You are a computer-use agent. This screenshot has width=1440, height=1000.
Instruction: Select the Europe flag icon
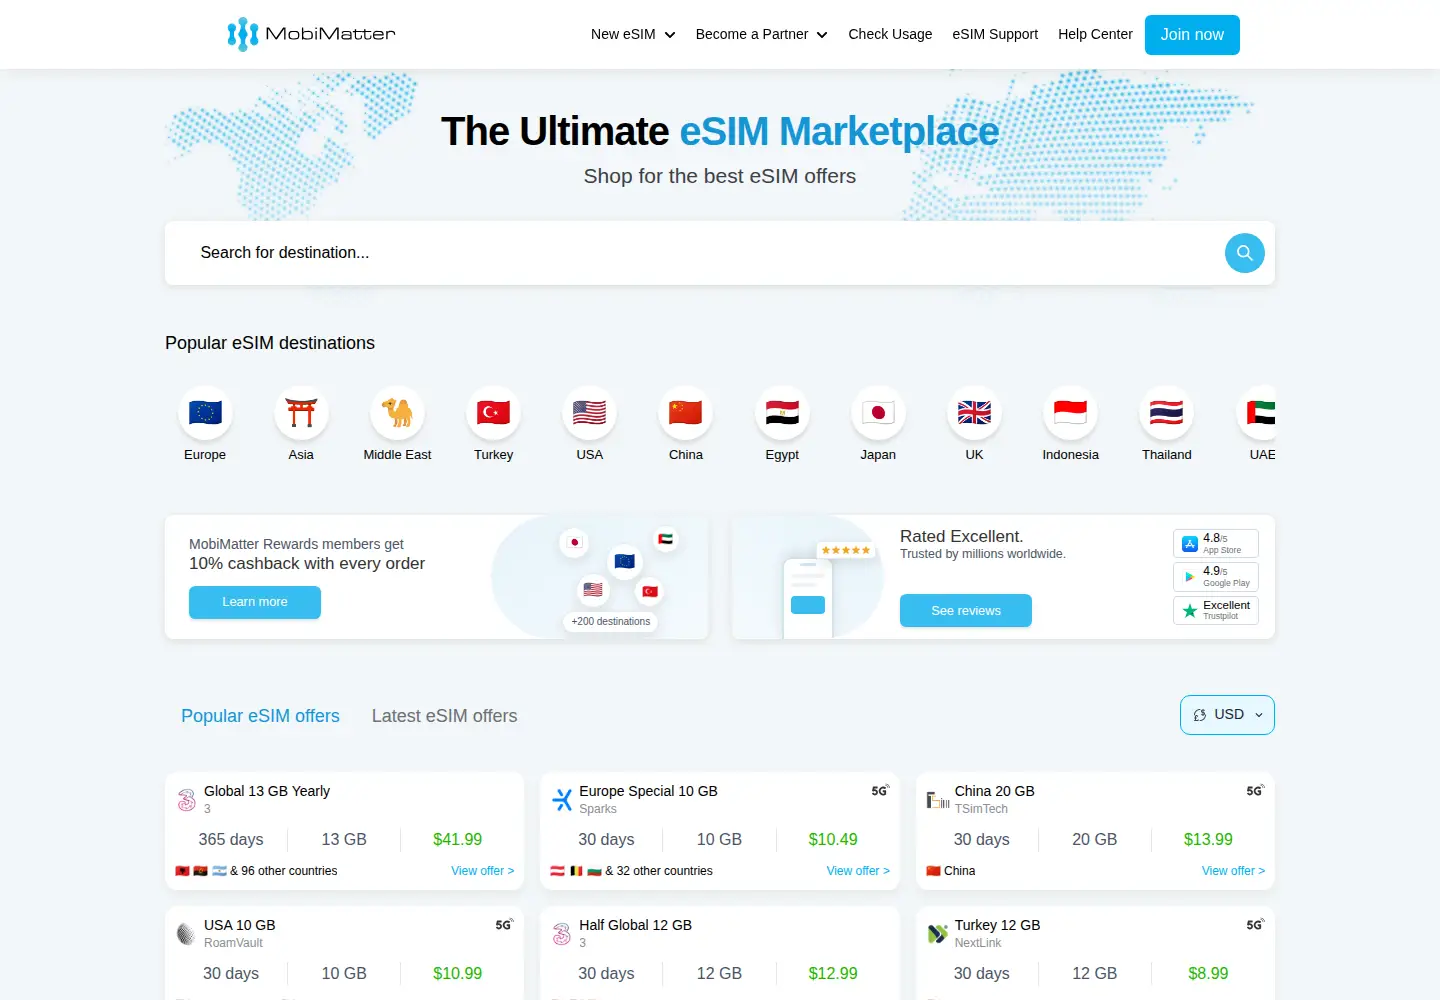click(x=205, y=413)
